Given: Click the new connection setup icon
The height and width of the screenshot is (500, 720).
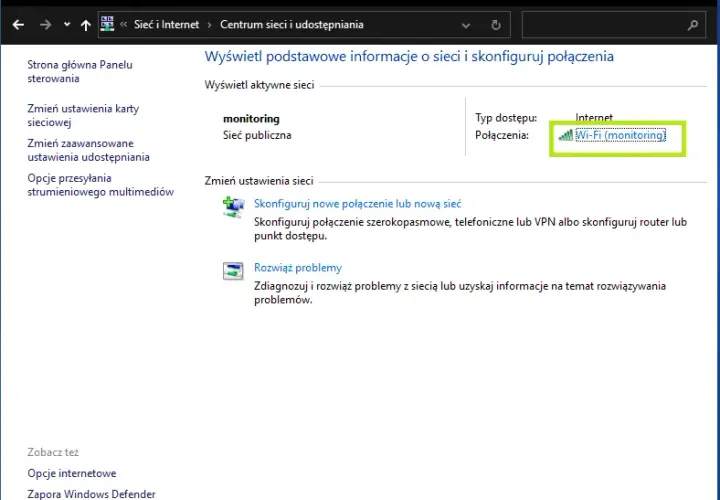Looking at the screenshot, I should 233,207.
